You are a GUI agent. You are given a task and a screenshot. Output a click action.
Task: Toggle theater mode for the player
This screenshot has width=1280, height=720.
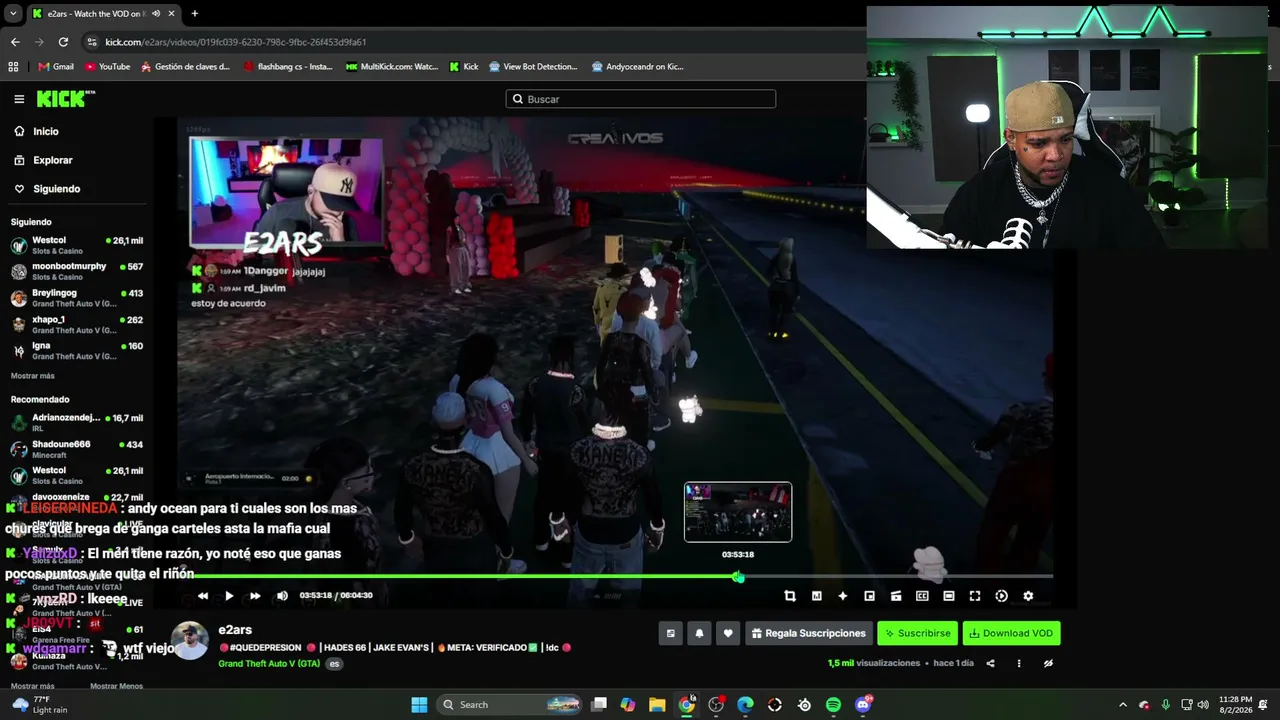(x=949, y=596)
